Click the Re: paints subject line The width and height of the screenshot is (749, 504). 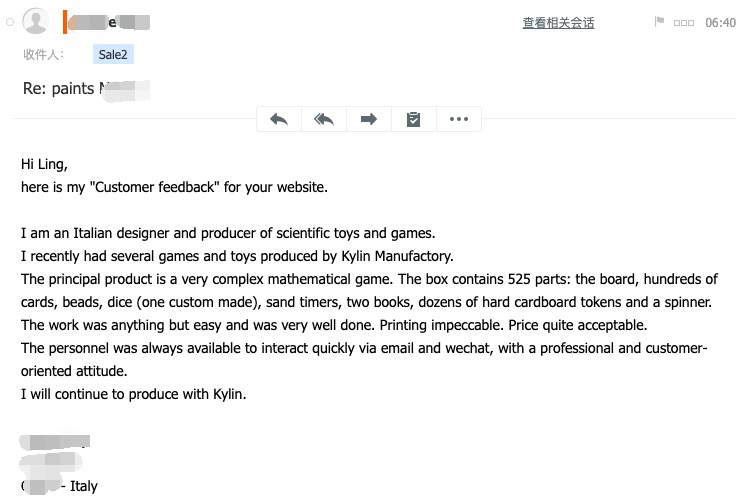click(x=86, y=89)
